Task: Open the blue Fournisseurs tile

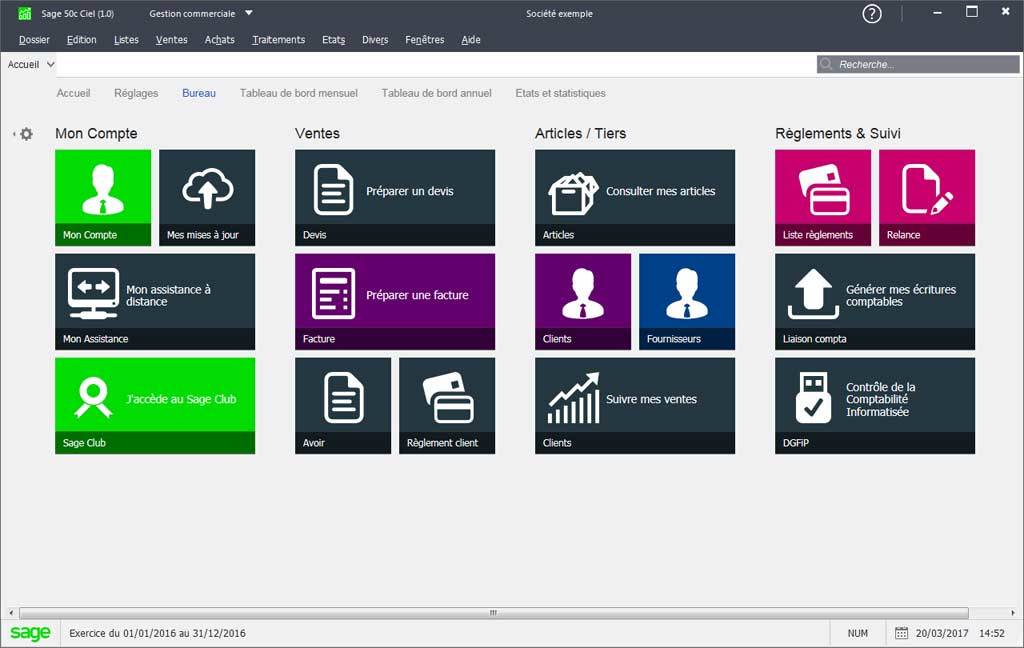Action: [687, 301]
